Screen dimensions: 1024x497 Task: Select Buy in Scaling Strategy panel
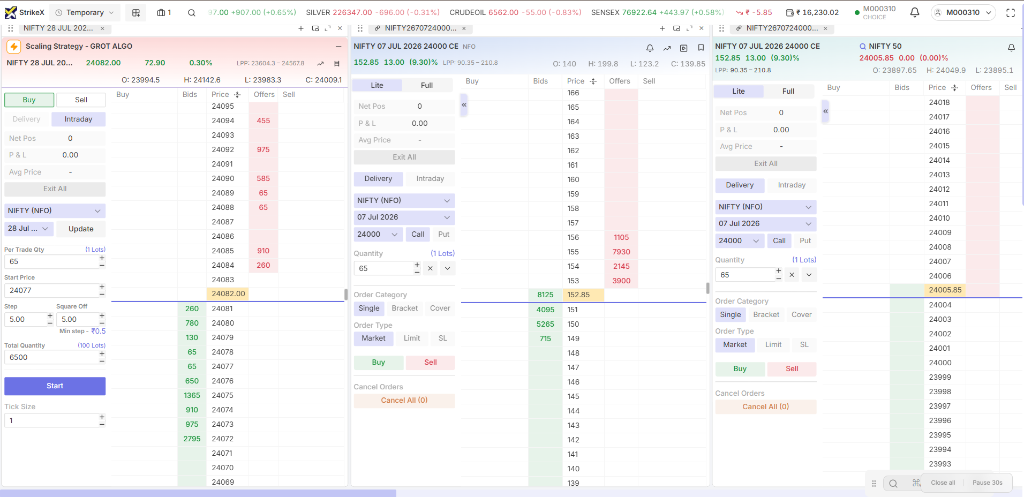pos(29,100)
